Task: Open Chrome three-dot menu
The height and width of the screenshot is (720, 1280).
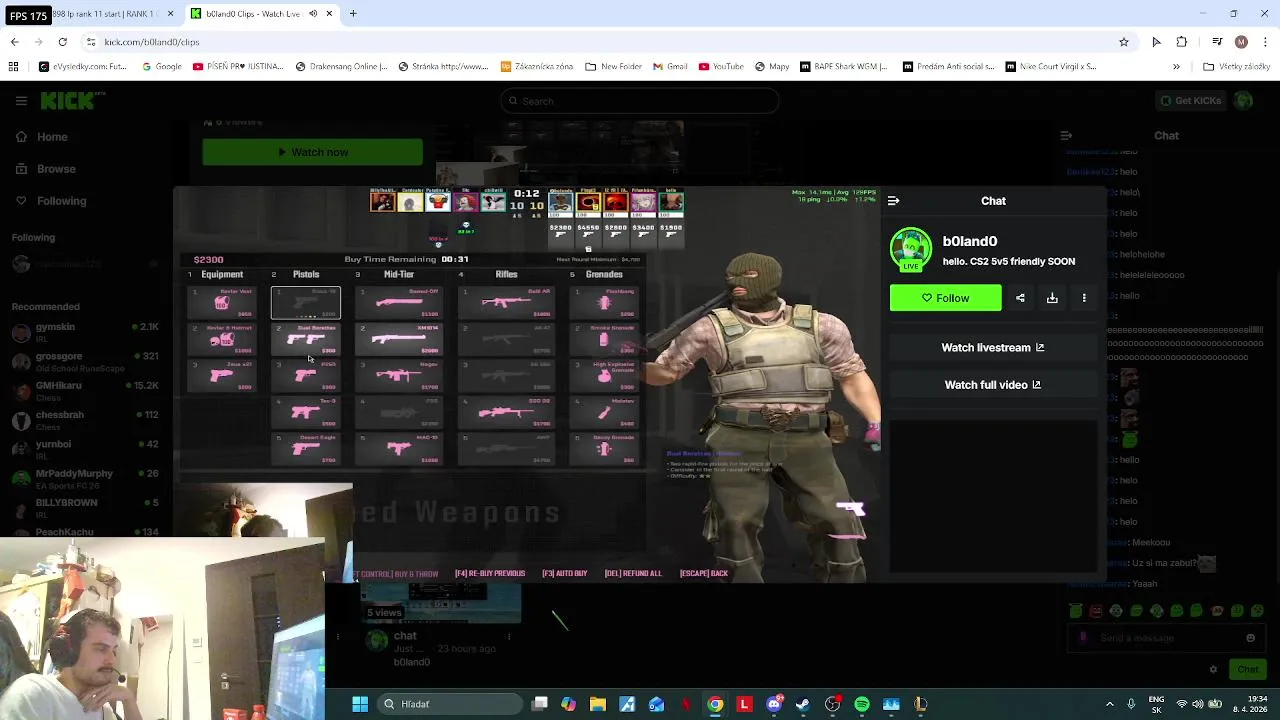Action: pos(1266,42)
